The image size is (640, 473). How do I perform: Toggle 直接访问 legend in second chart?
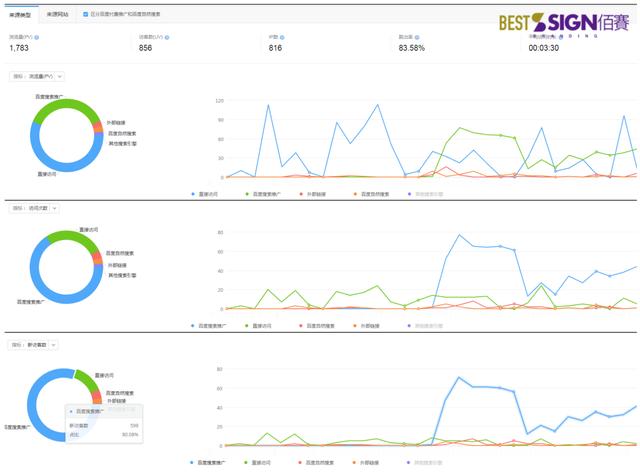click(x=258, y=326)
